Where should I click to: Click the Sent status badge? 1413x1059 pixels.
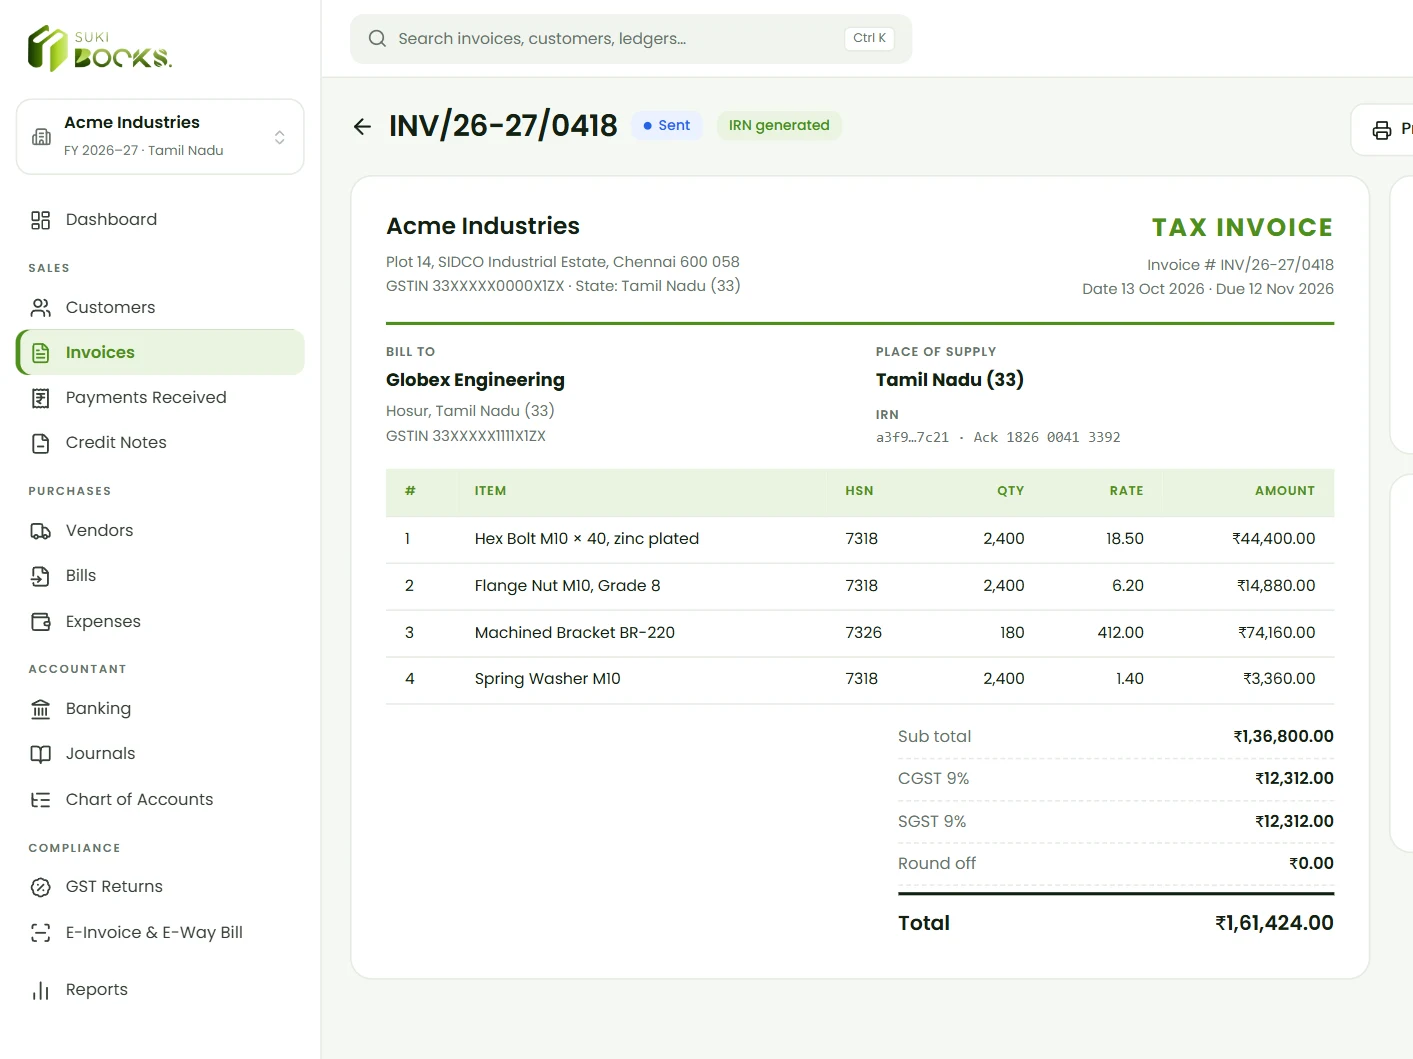(667, 125)
